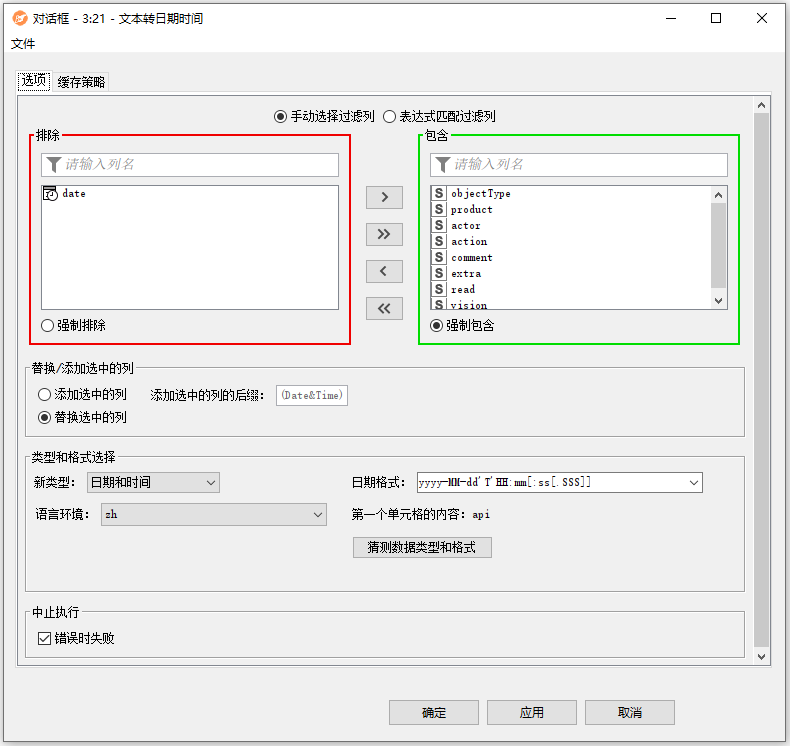
Task: Click the S icon beside product
Action: coord(439,210)
